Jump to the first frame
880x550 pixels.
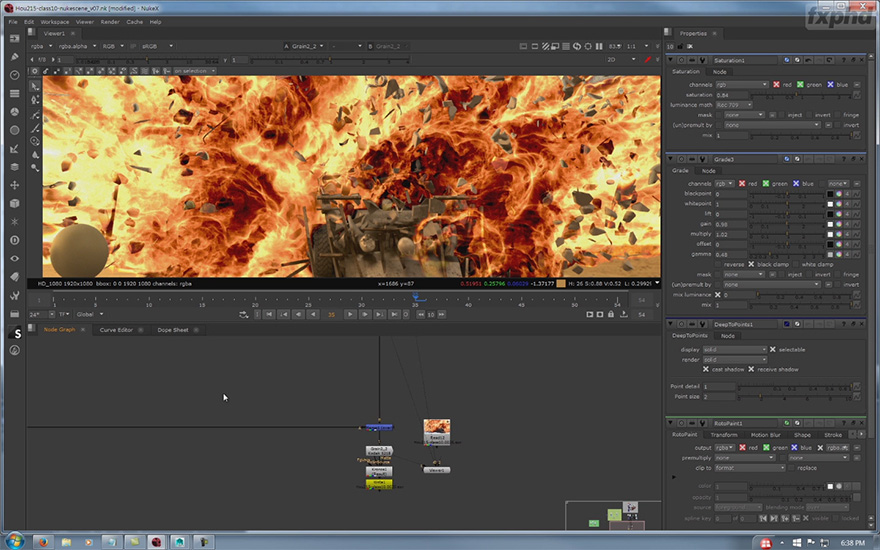click(269, 314)
